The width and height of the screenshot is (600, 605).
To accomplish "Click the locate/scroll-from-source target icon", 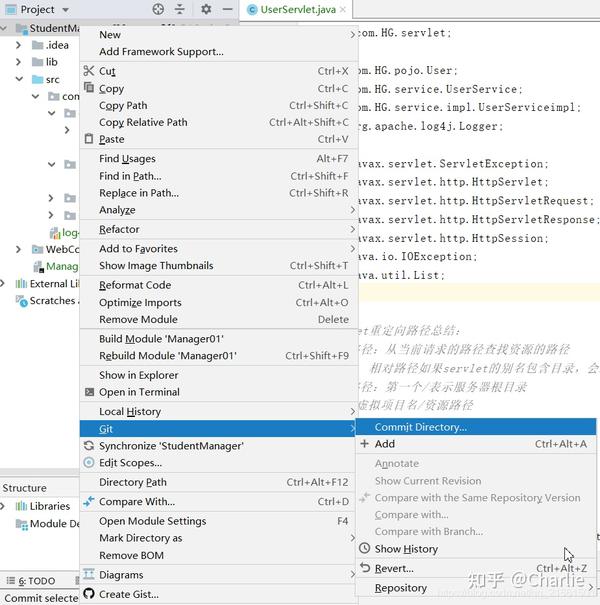I will 158,9.
